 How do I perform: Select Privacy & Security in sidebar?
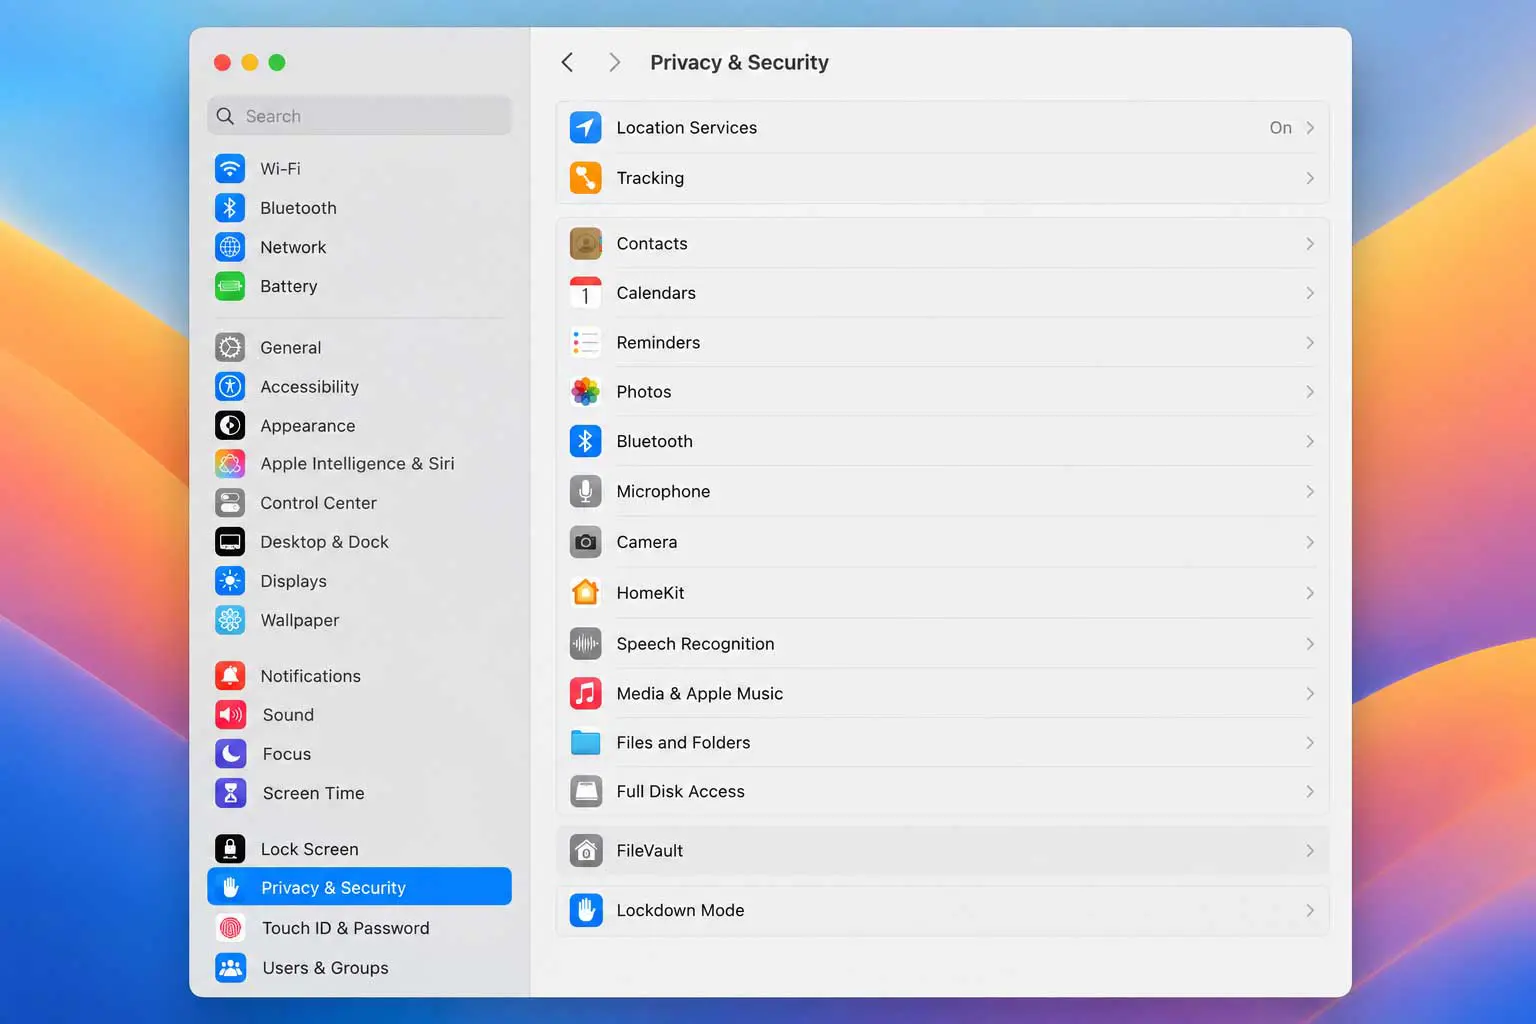[x=359, y=887]
